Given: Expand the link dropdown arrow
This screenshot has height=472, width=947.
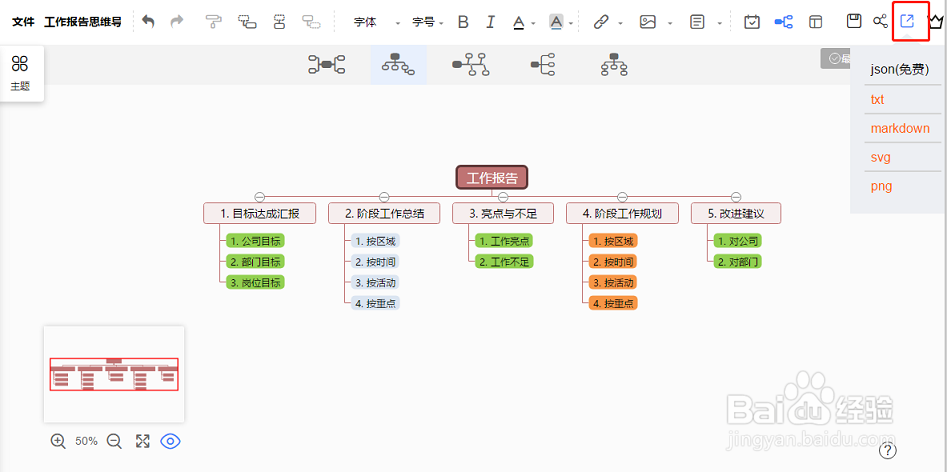Looking at the screenshot, I should (x=621, y=24).
